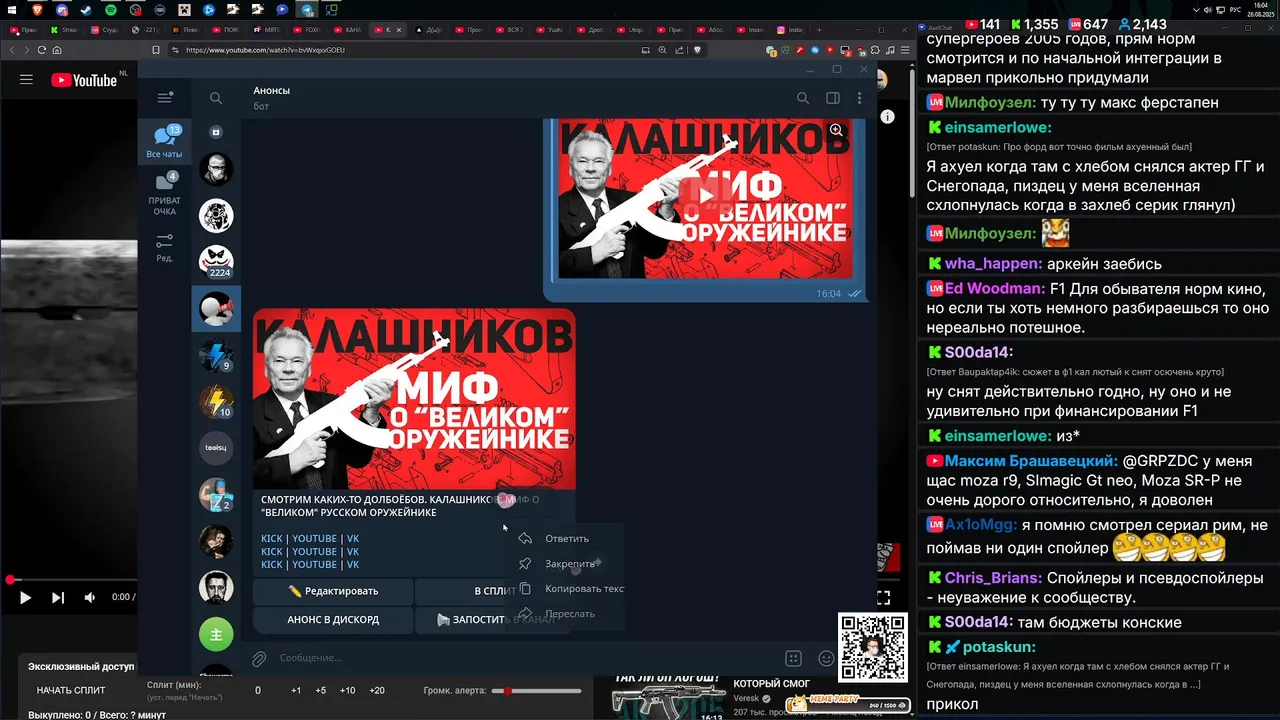Focus the Сообщение message input field
Screen dimensions: 1280x720
[x=525, y=658]
